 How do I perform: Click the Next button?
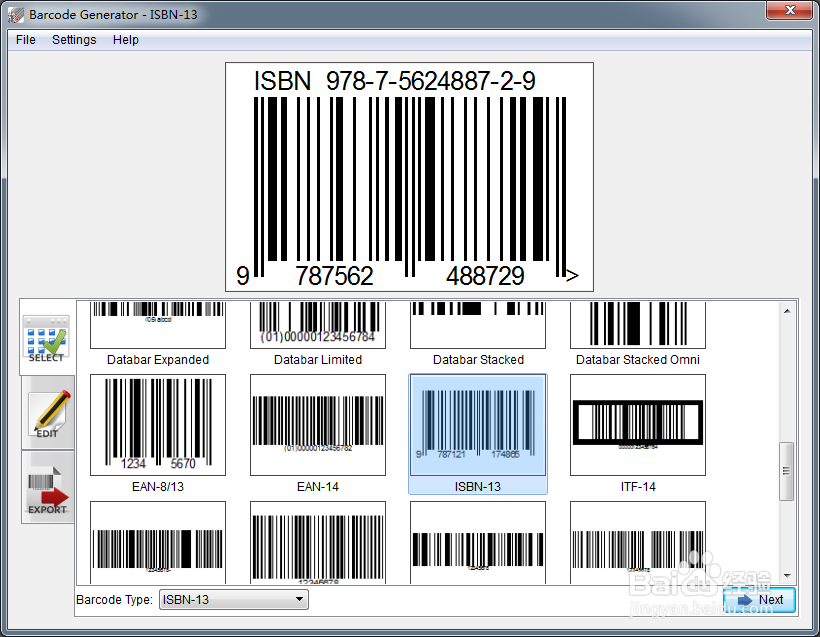coord(760,600)
